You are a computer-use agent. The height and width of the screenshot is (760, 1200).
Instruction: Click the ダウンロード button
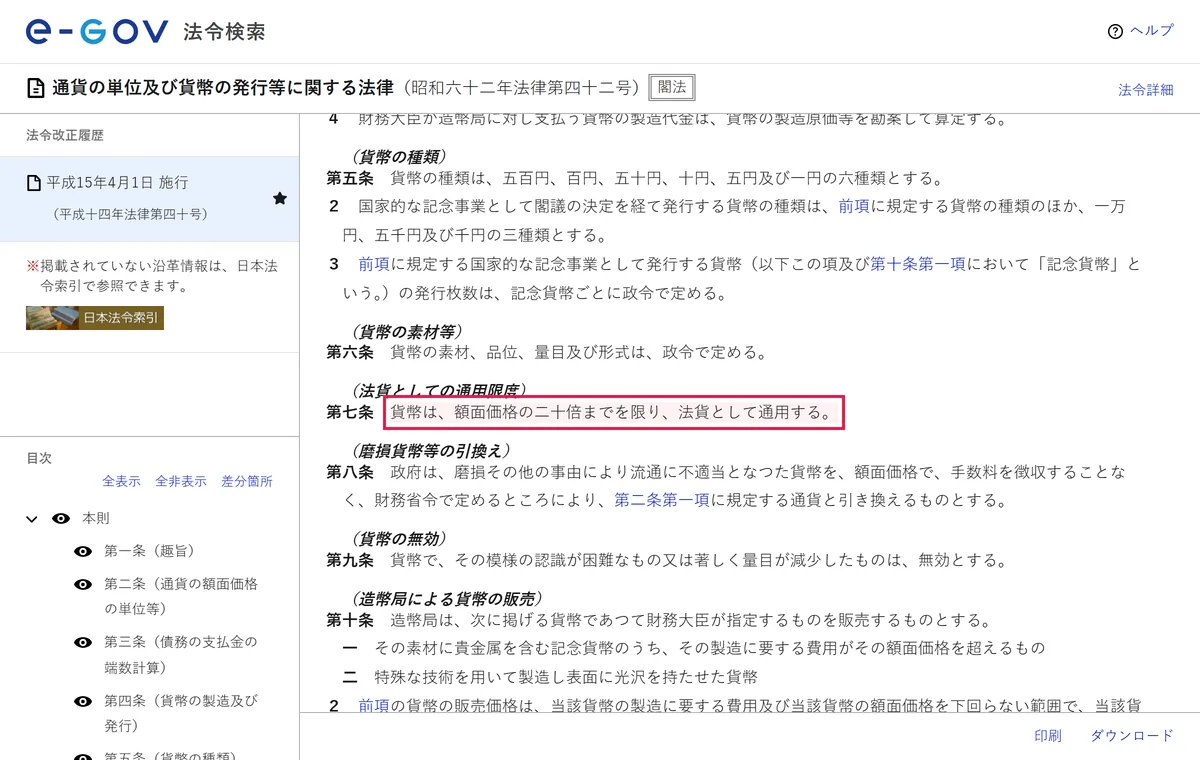[x=1132, y=736]
